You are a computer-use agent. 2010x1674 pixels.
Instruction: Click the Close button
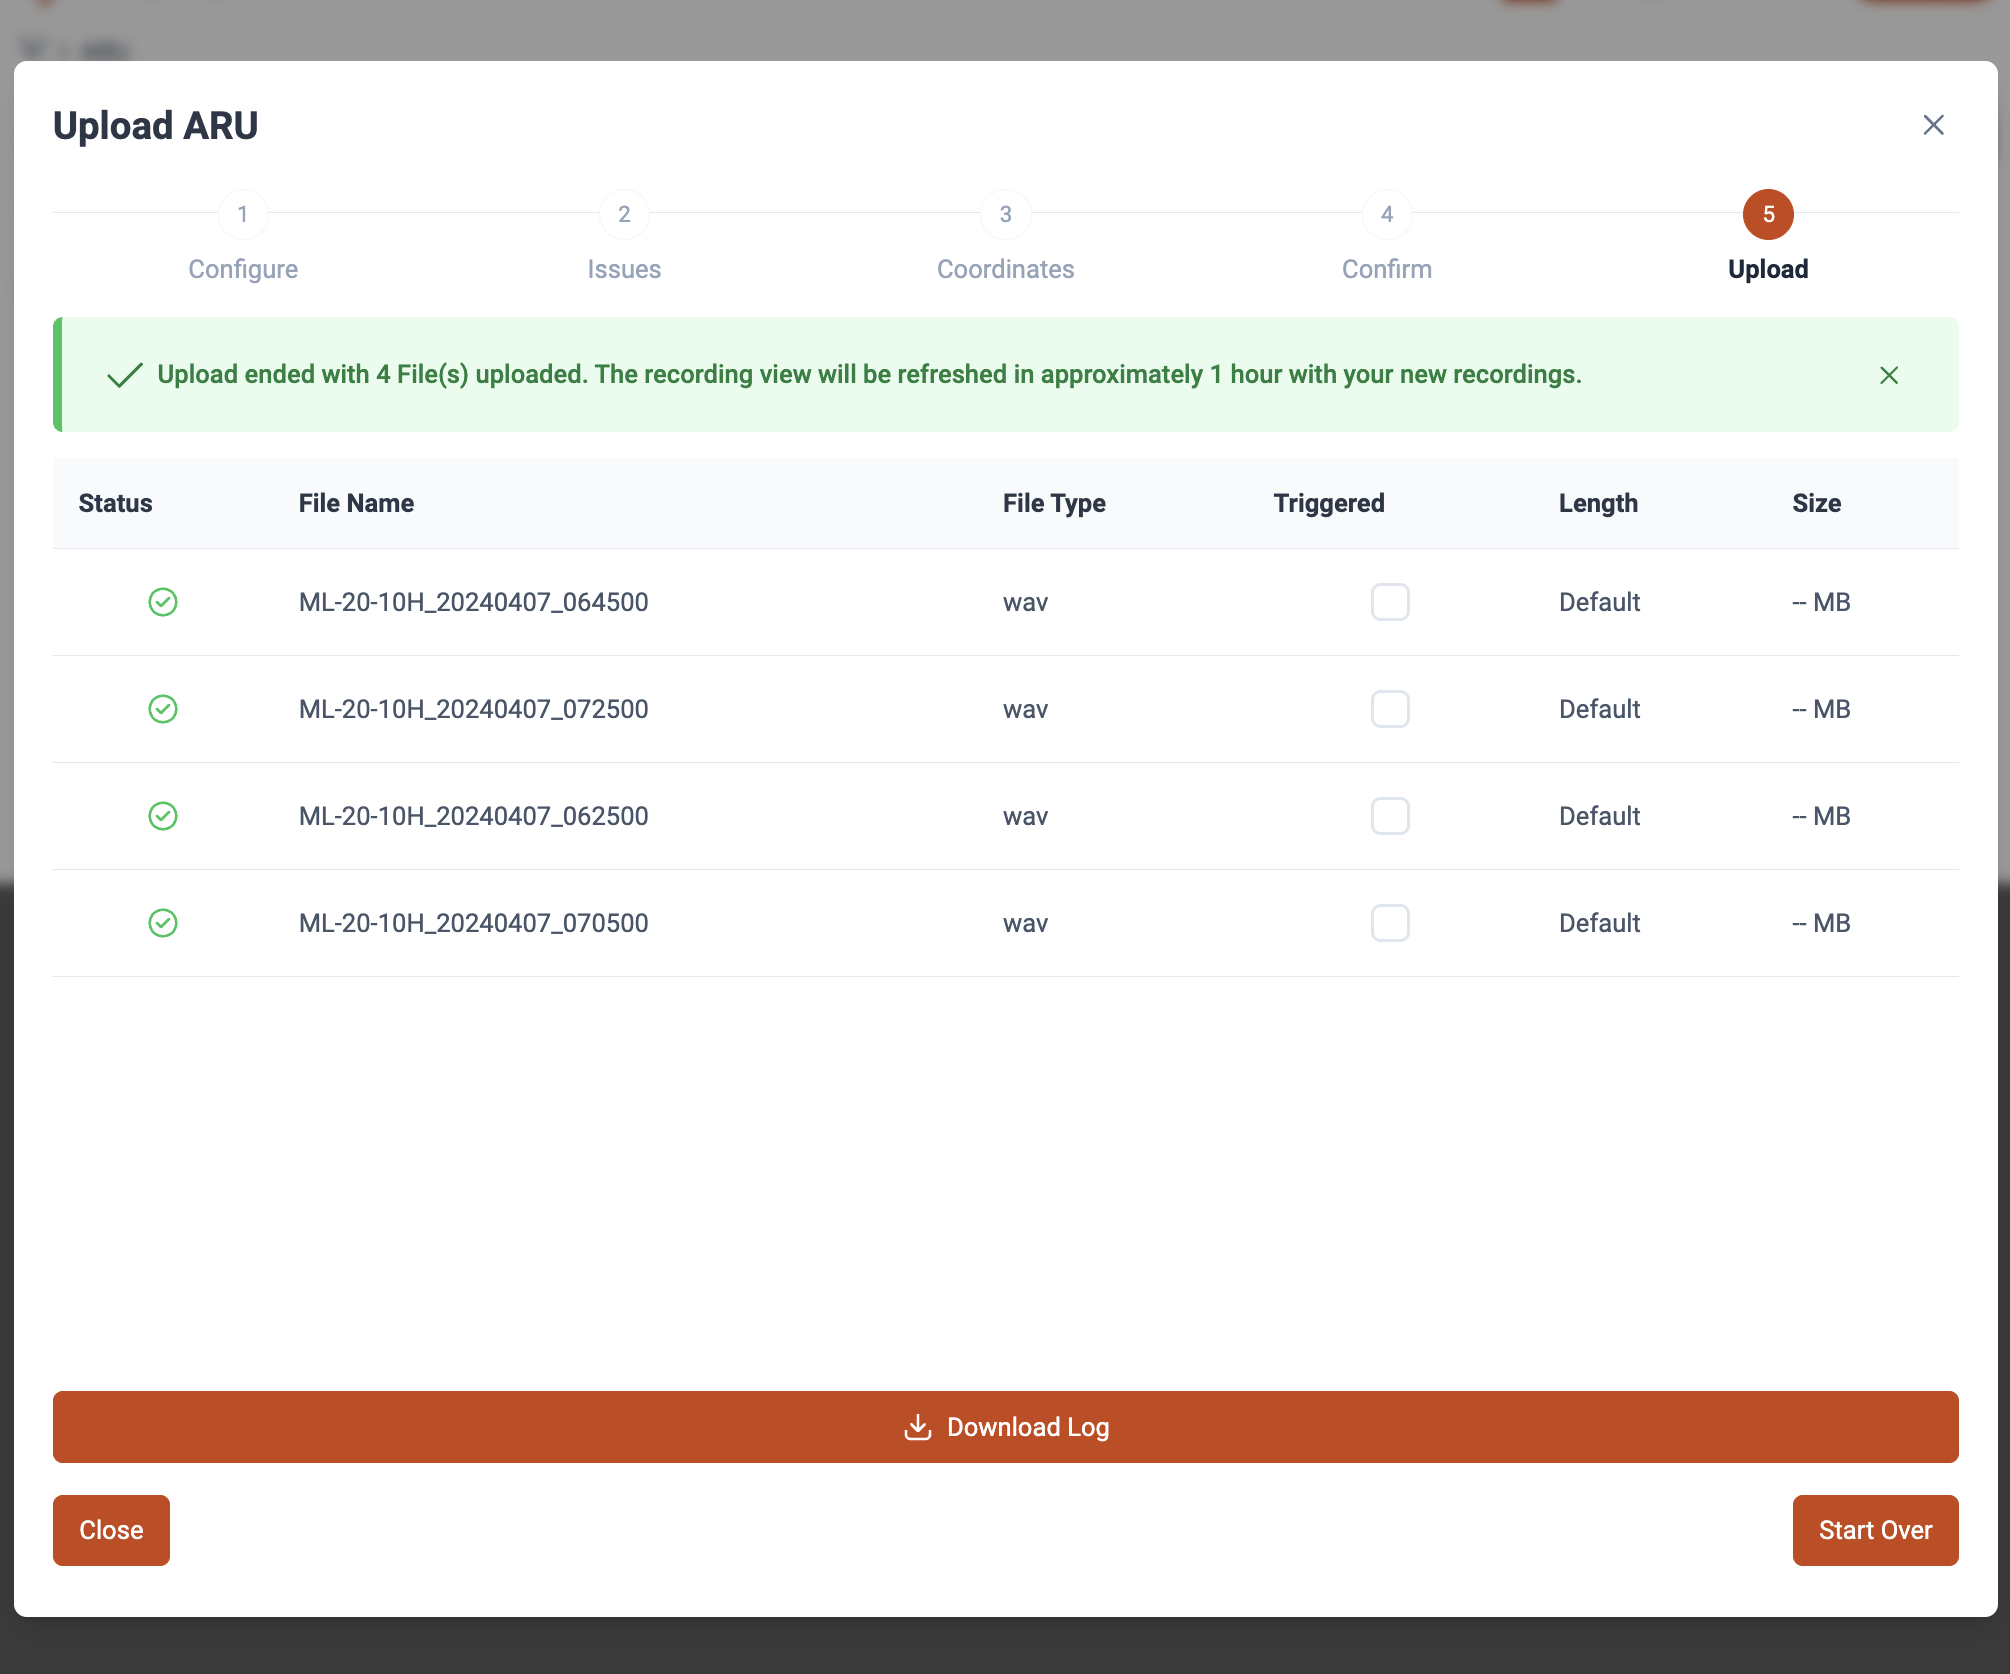click(111, 1530)
